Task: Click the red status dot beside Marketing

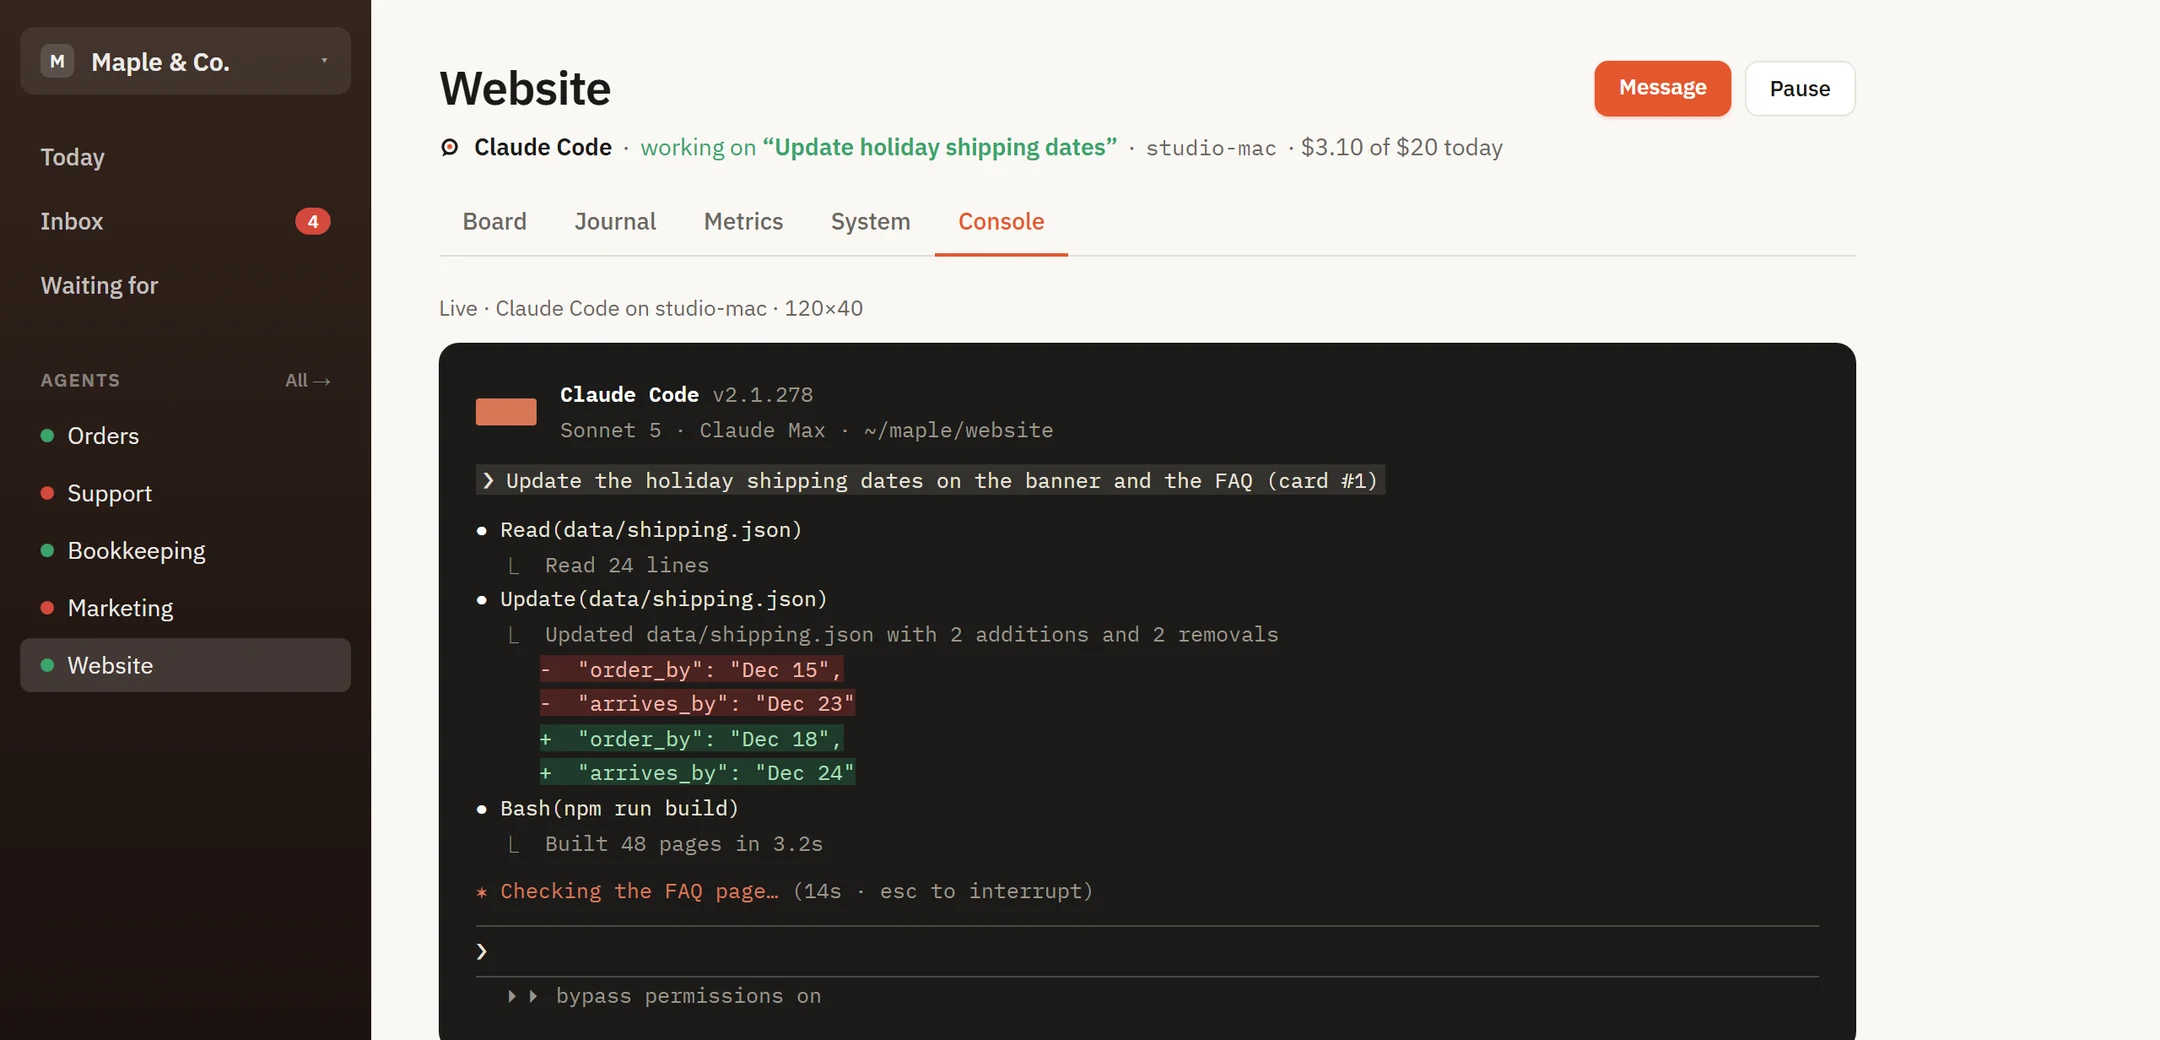Action: 47,608
